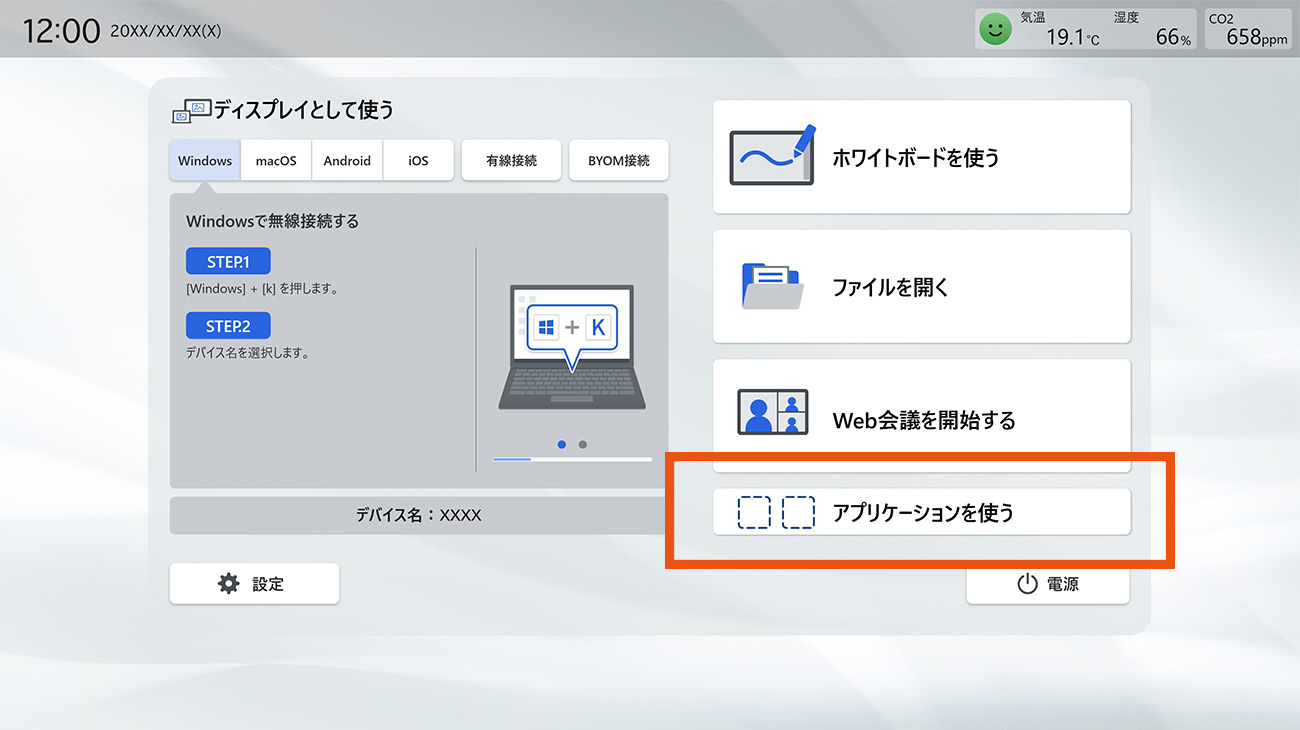Click the CO2 658ppm readout
Viewport: 1300px width, 730px height.
click(x=1247, y=30)
